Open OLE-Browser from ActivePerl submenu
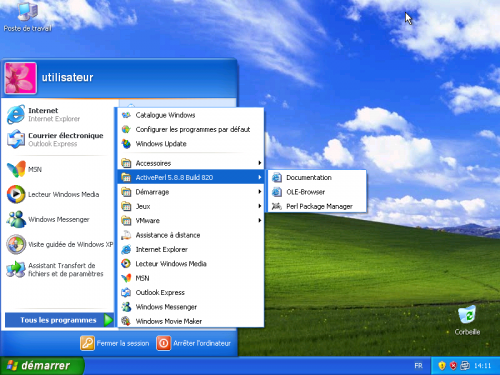Screen dimensions: 500x375 click(x=317, y=192)
